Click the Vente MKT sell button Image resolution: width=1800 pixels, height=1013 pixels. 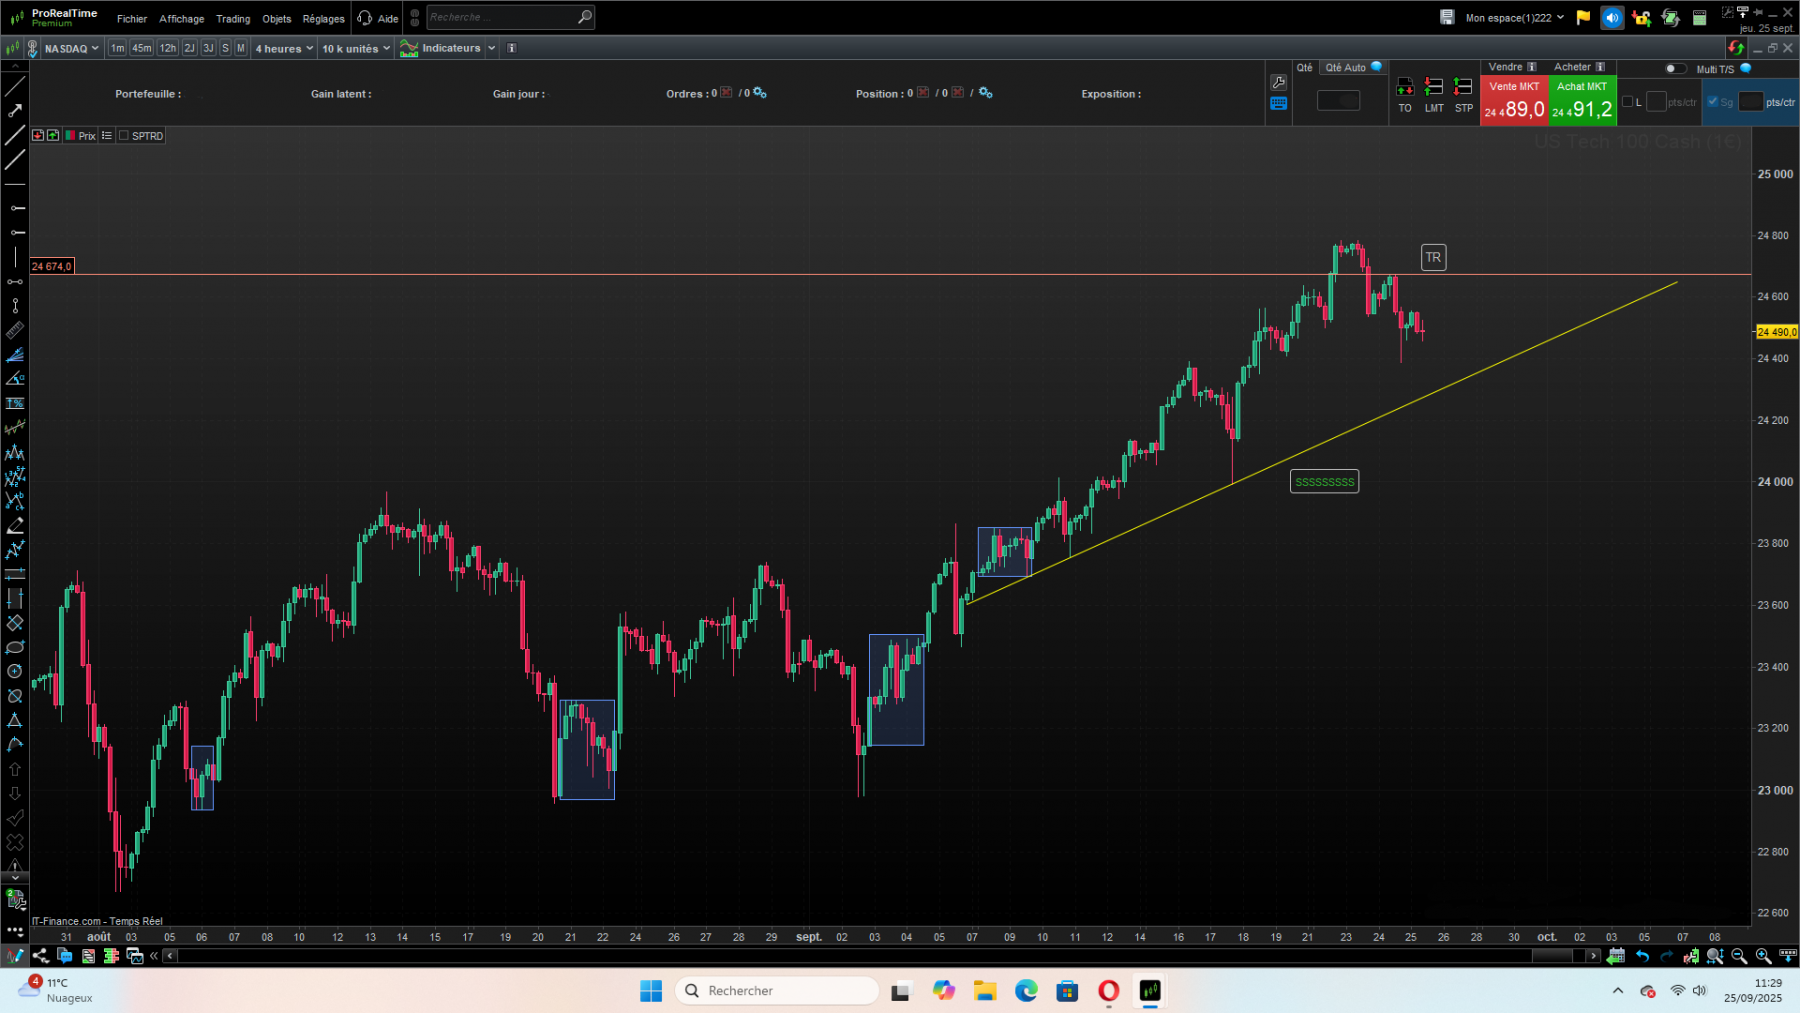[1514, 100]
